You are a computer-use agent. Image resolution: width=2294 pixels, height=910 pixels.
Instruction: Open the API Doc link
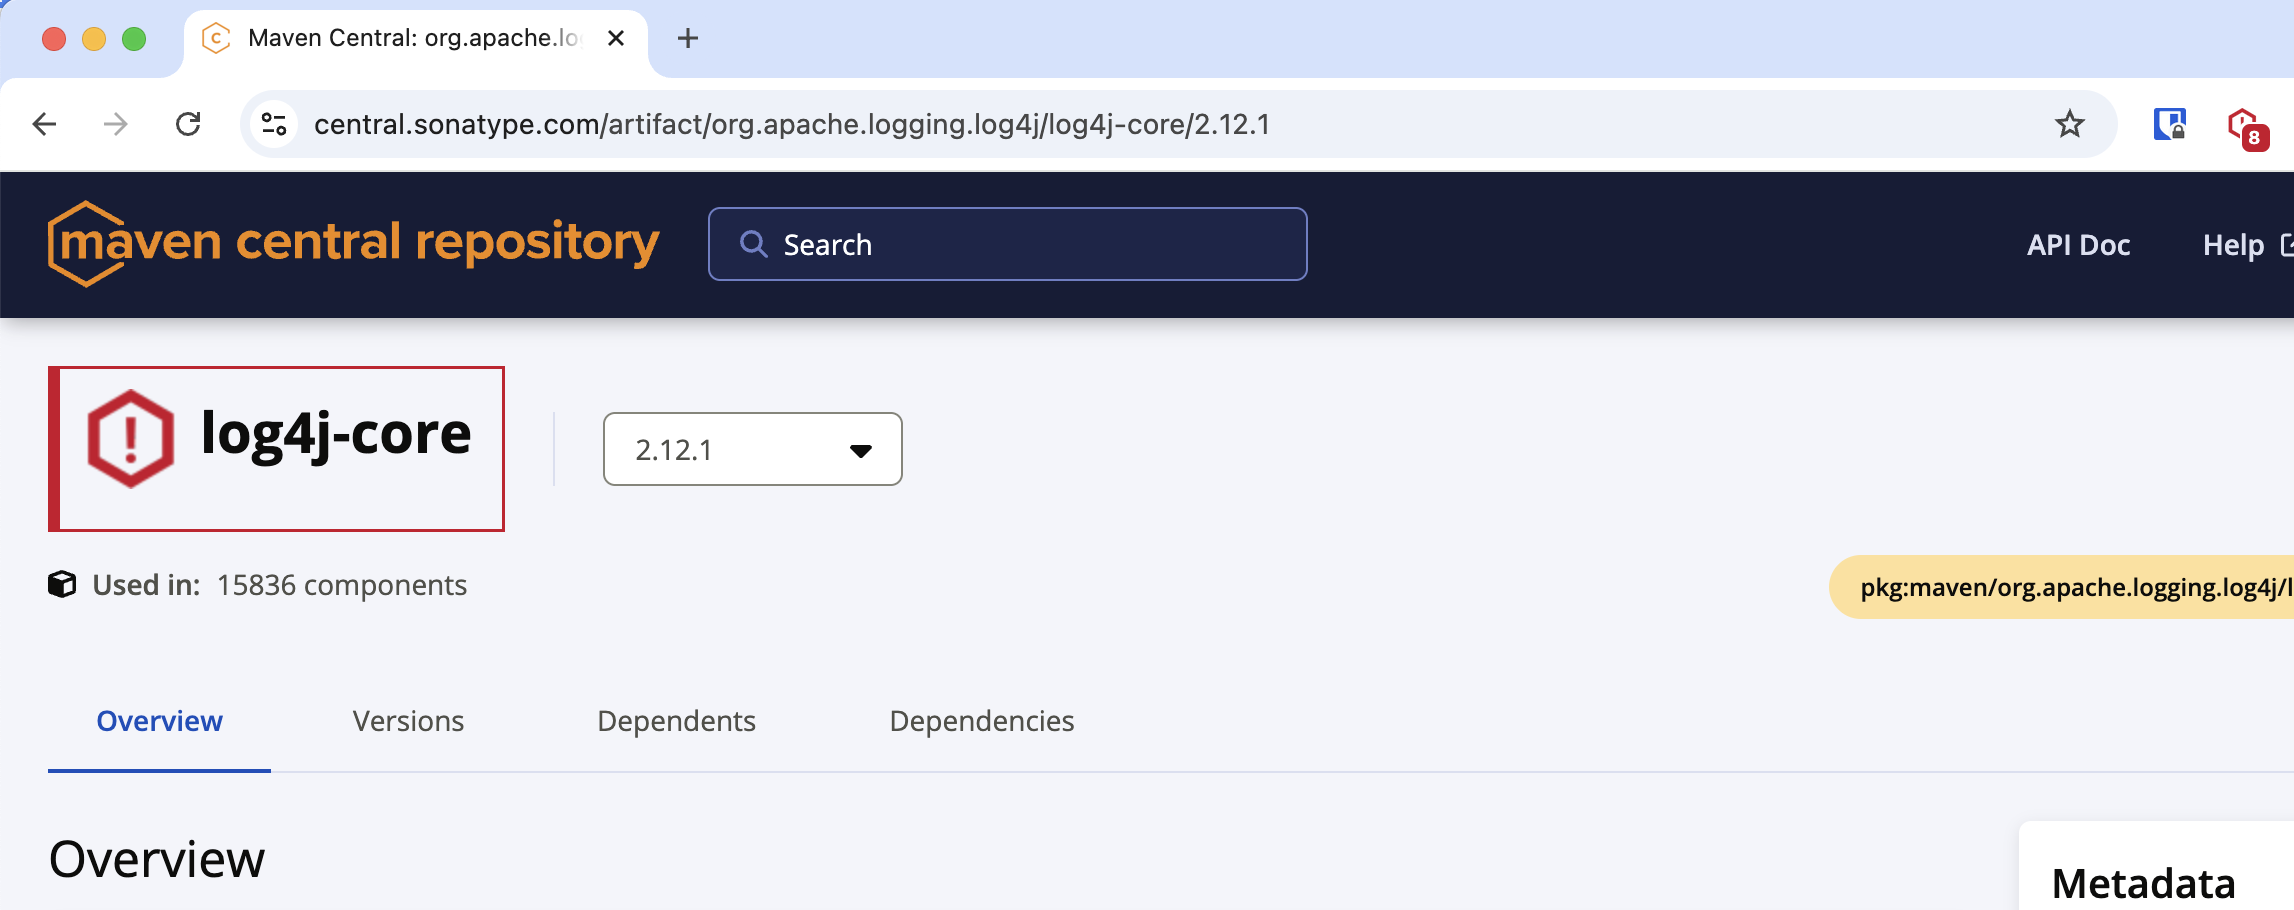point(2078,245)
